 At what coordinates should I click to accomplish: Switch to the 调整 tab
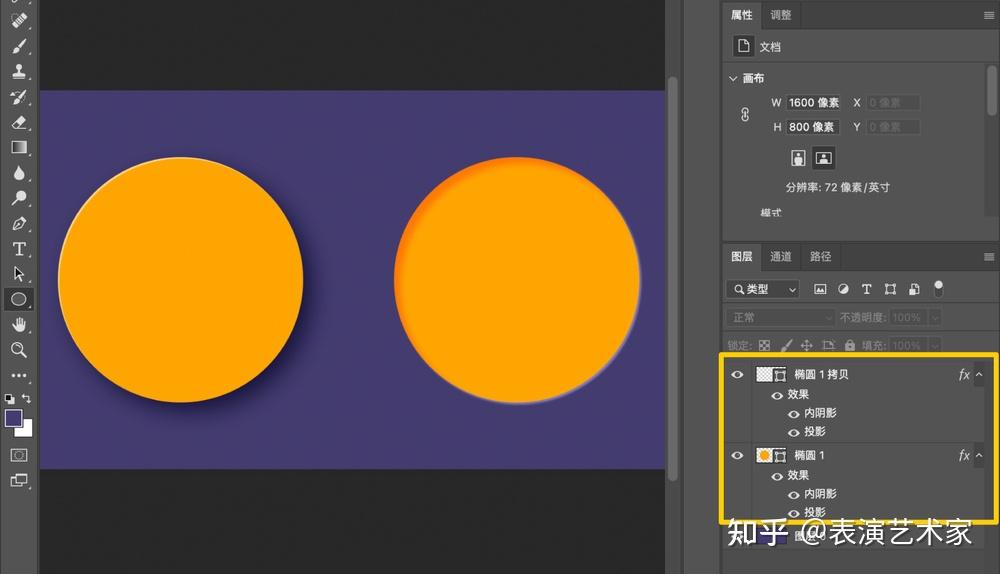pos(781,15)
